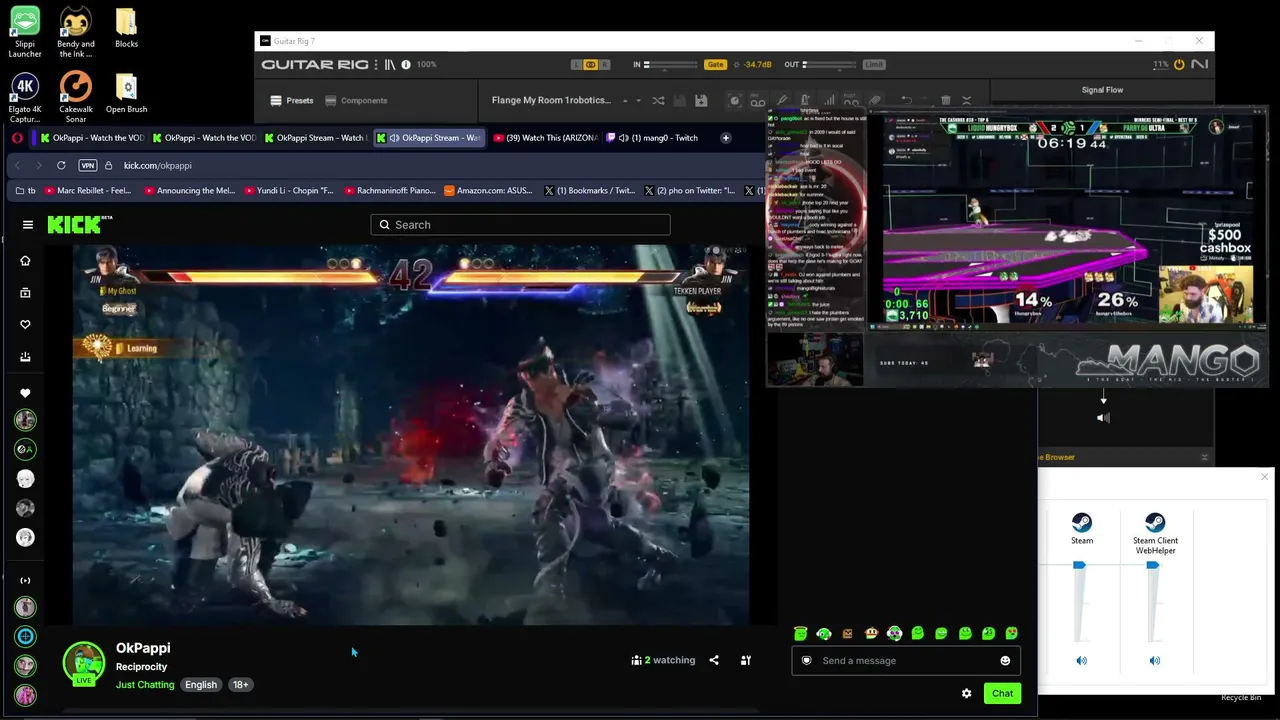Show Guitar Rig info icon
Viewport: 1280px width, 720px height.
pyautogui.click(x=406, y=65)
